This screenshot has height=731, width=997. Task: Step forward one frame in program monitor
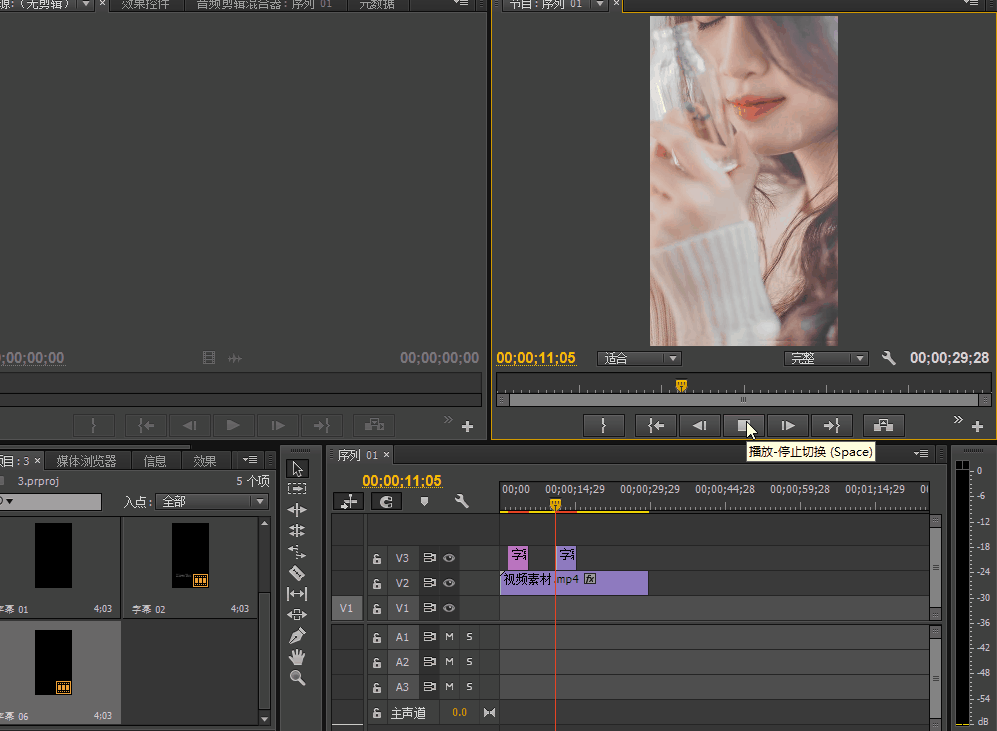[787, 425]
